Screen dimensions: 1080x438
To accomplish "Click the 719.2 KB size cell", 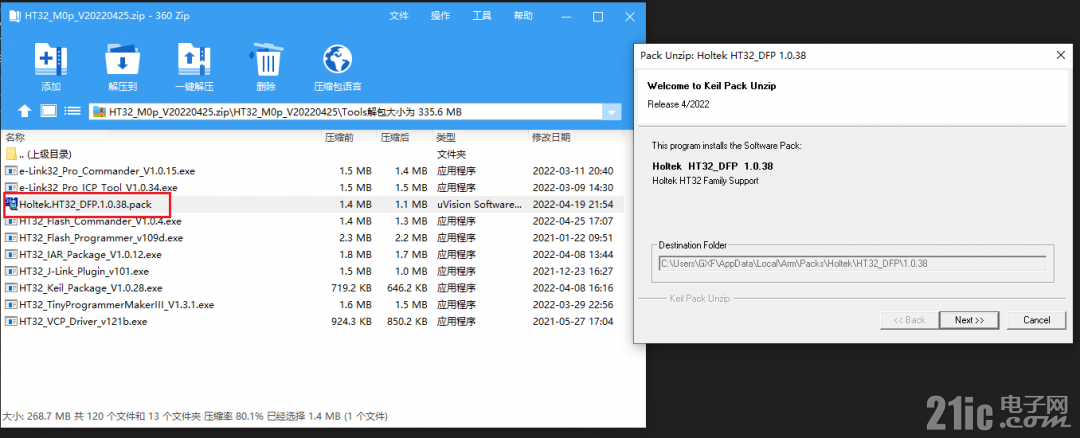I will point(351,288).
